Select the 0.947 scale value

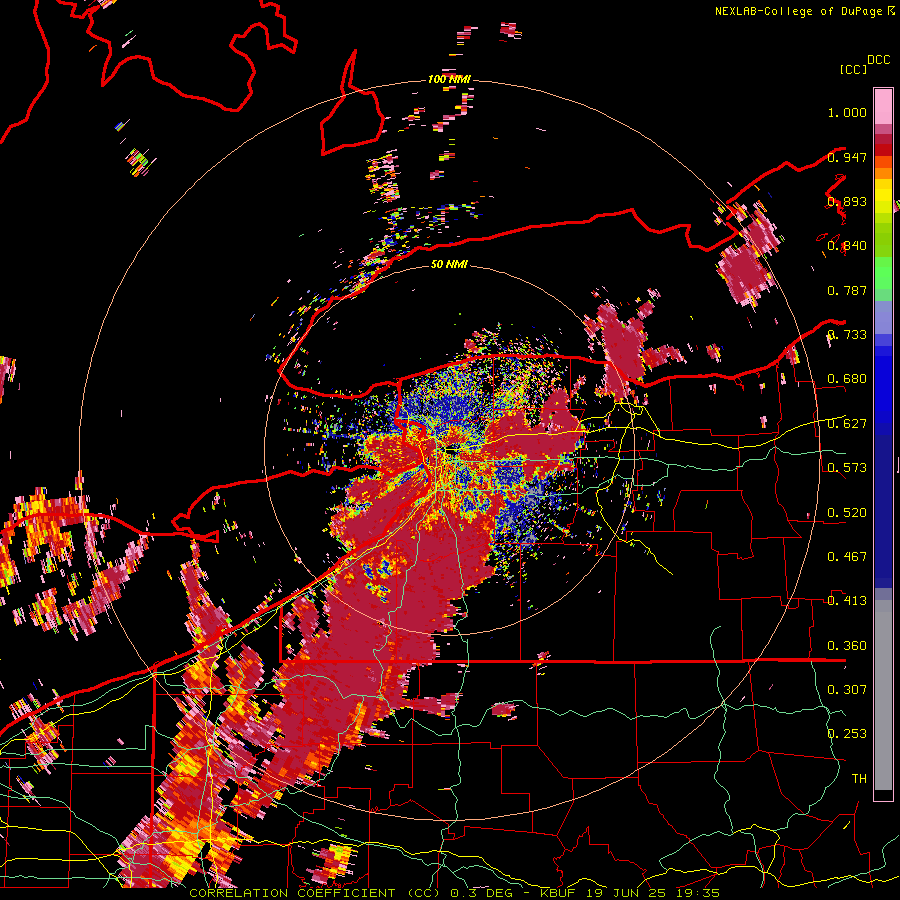[847, 157]
